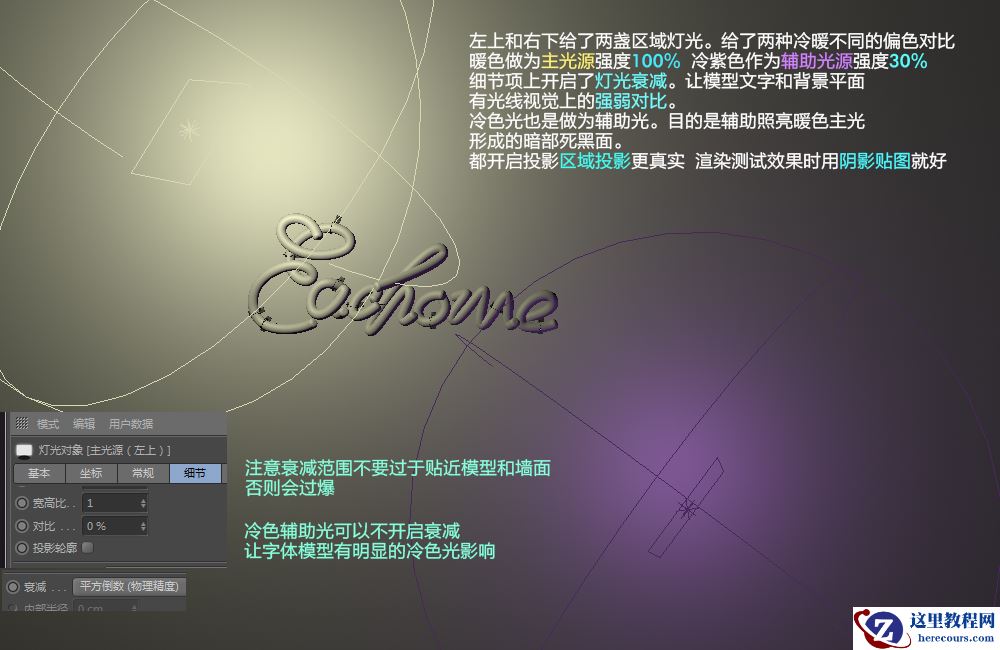Click the circle icon beside 内部半径
1000x650 pixels.
pos(14,608)
